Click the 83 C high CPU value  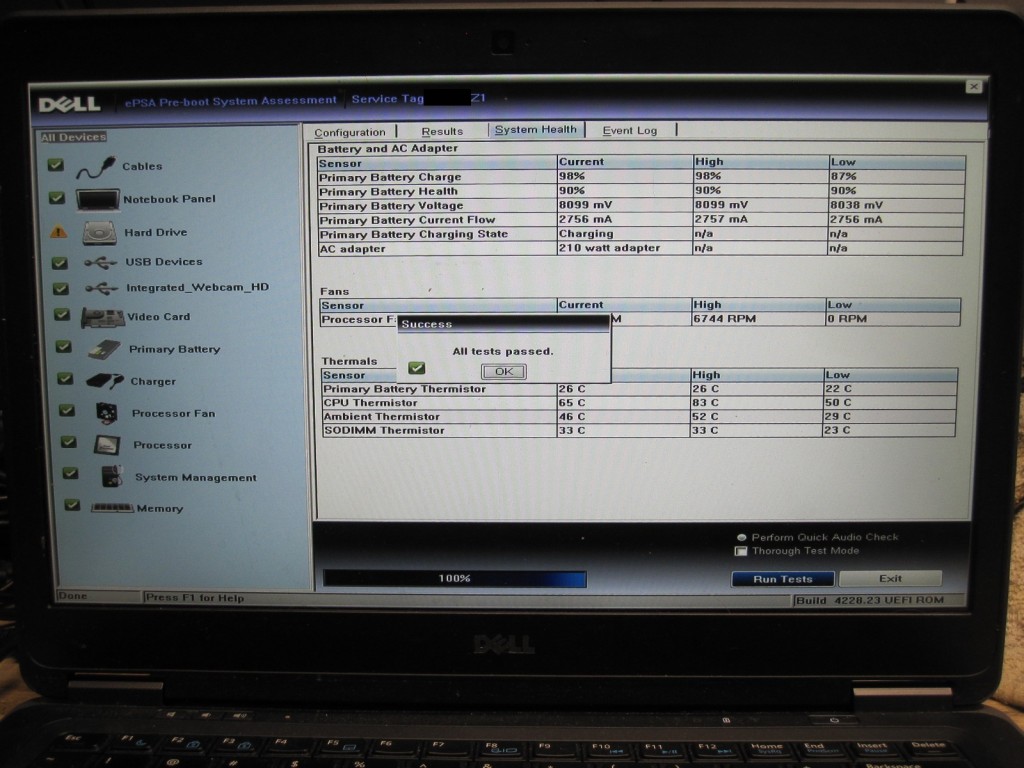click(705, 402)
